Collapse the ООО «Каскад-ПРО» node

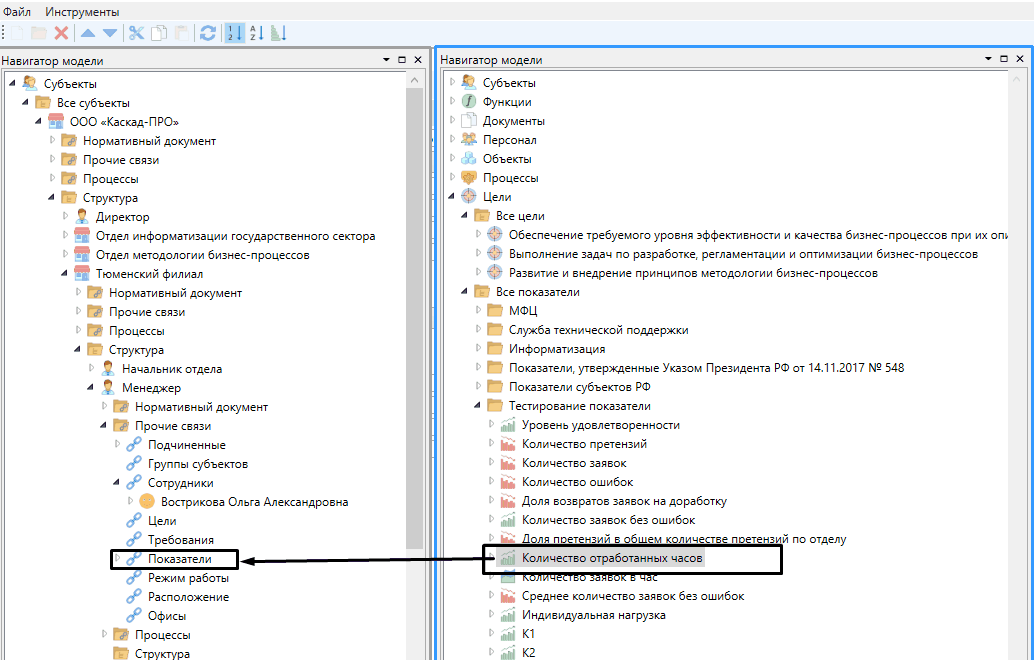[38, 121]
